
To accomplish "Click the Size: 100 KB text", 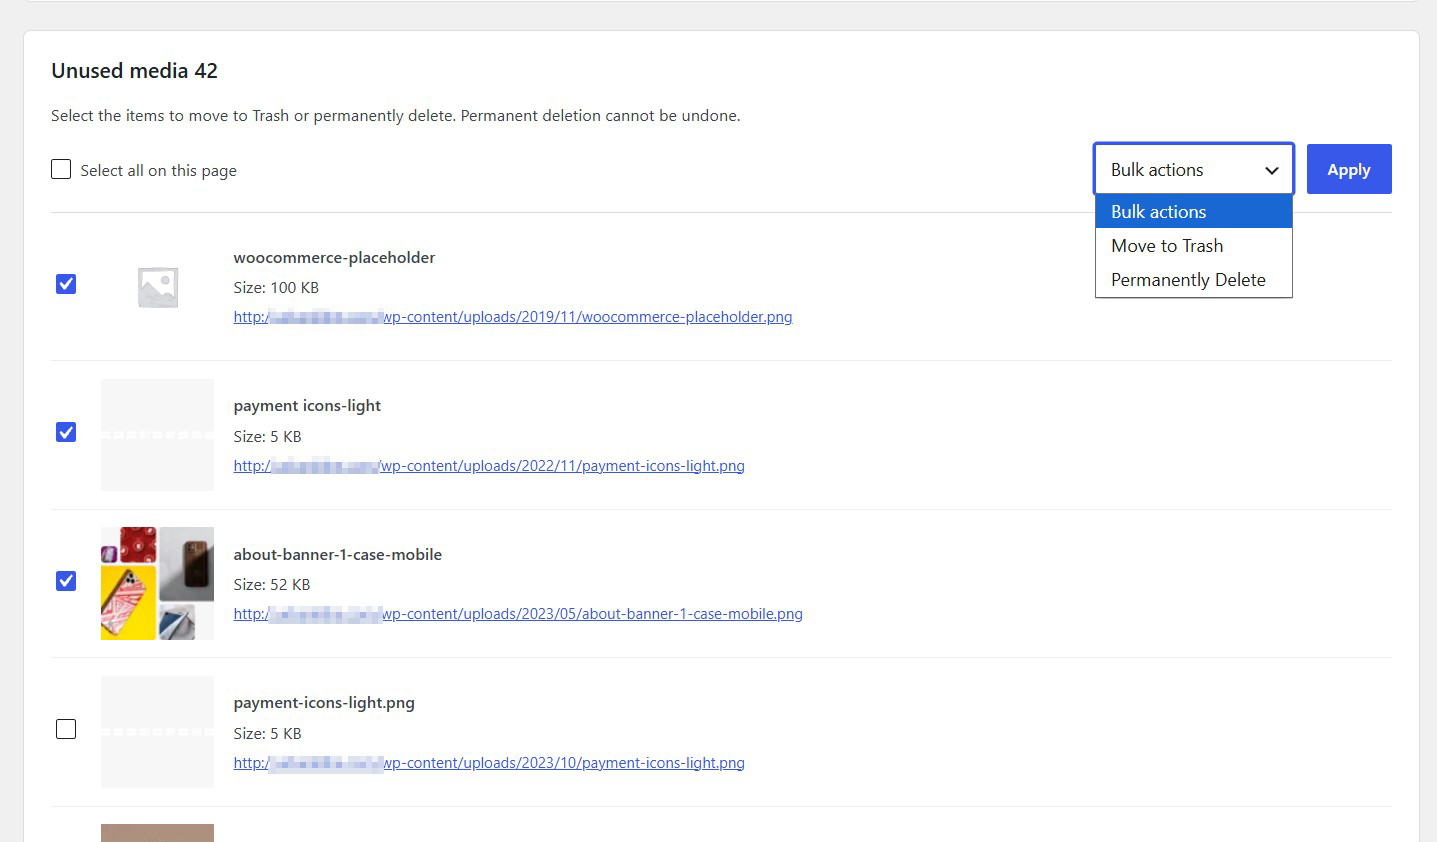I will 276,288.
